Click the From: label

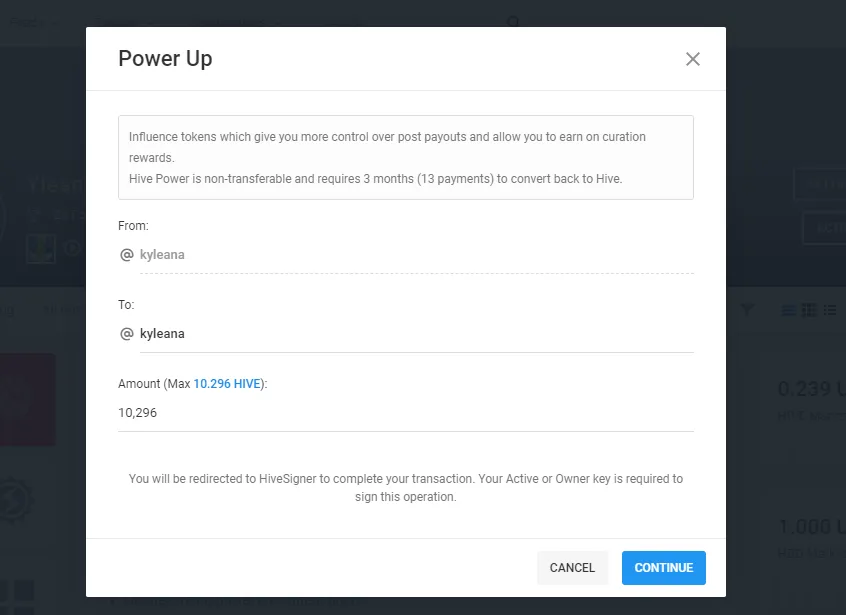(133, 226)
